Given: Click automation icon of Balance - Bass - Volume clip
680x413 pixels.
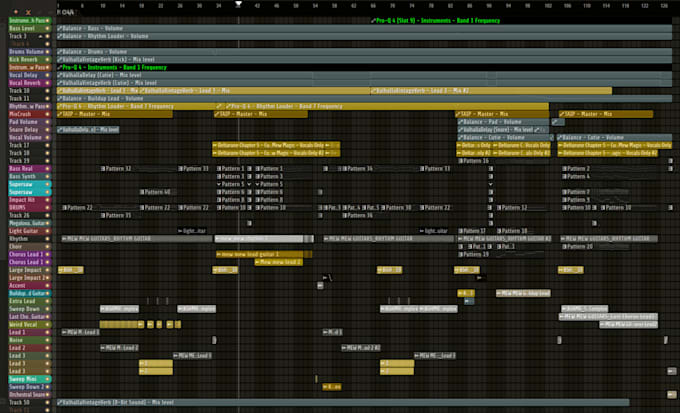Looking at the screenshot, I should tap(60, 28).
